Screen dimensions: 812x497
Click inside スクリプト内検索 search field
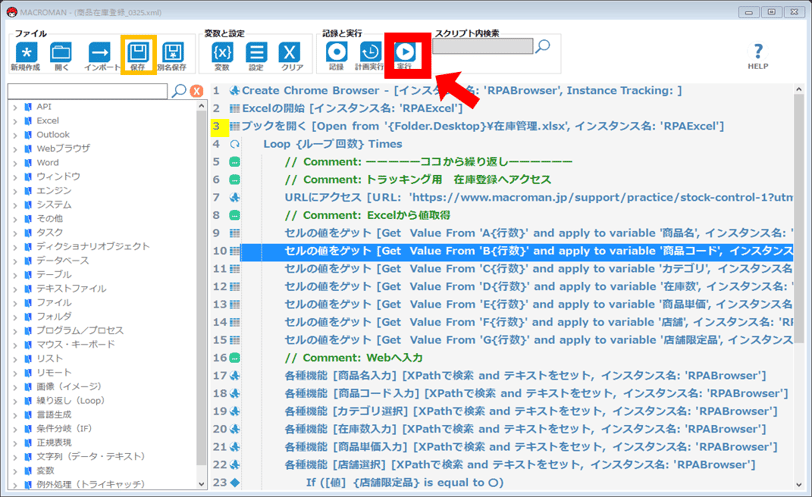coord(483,46)
